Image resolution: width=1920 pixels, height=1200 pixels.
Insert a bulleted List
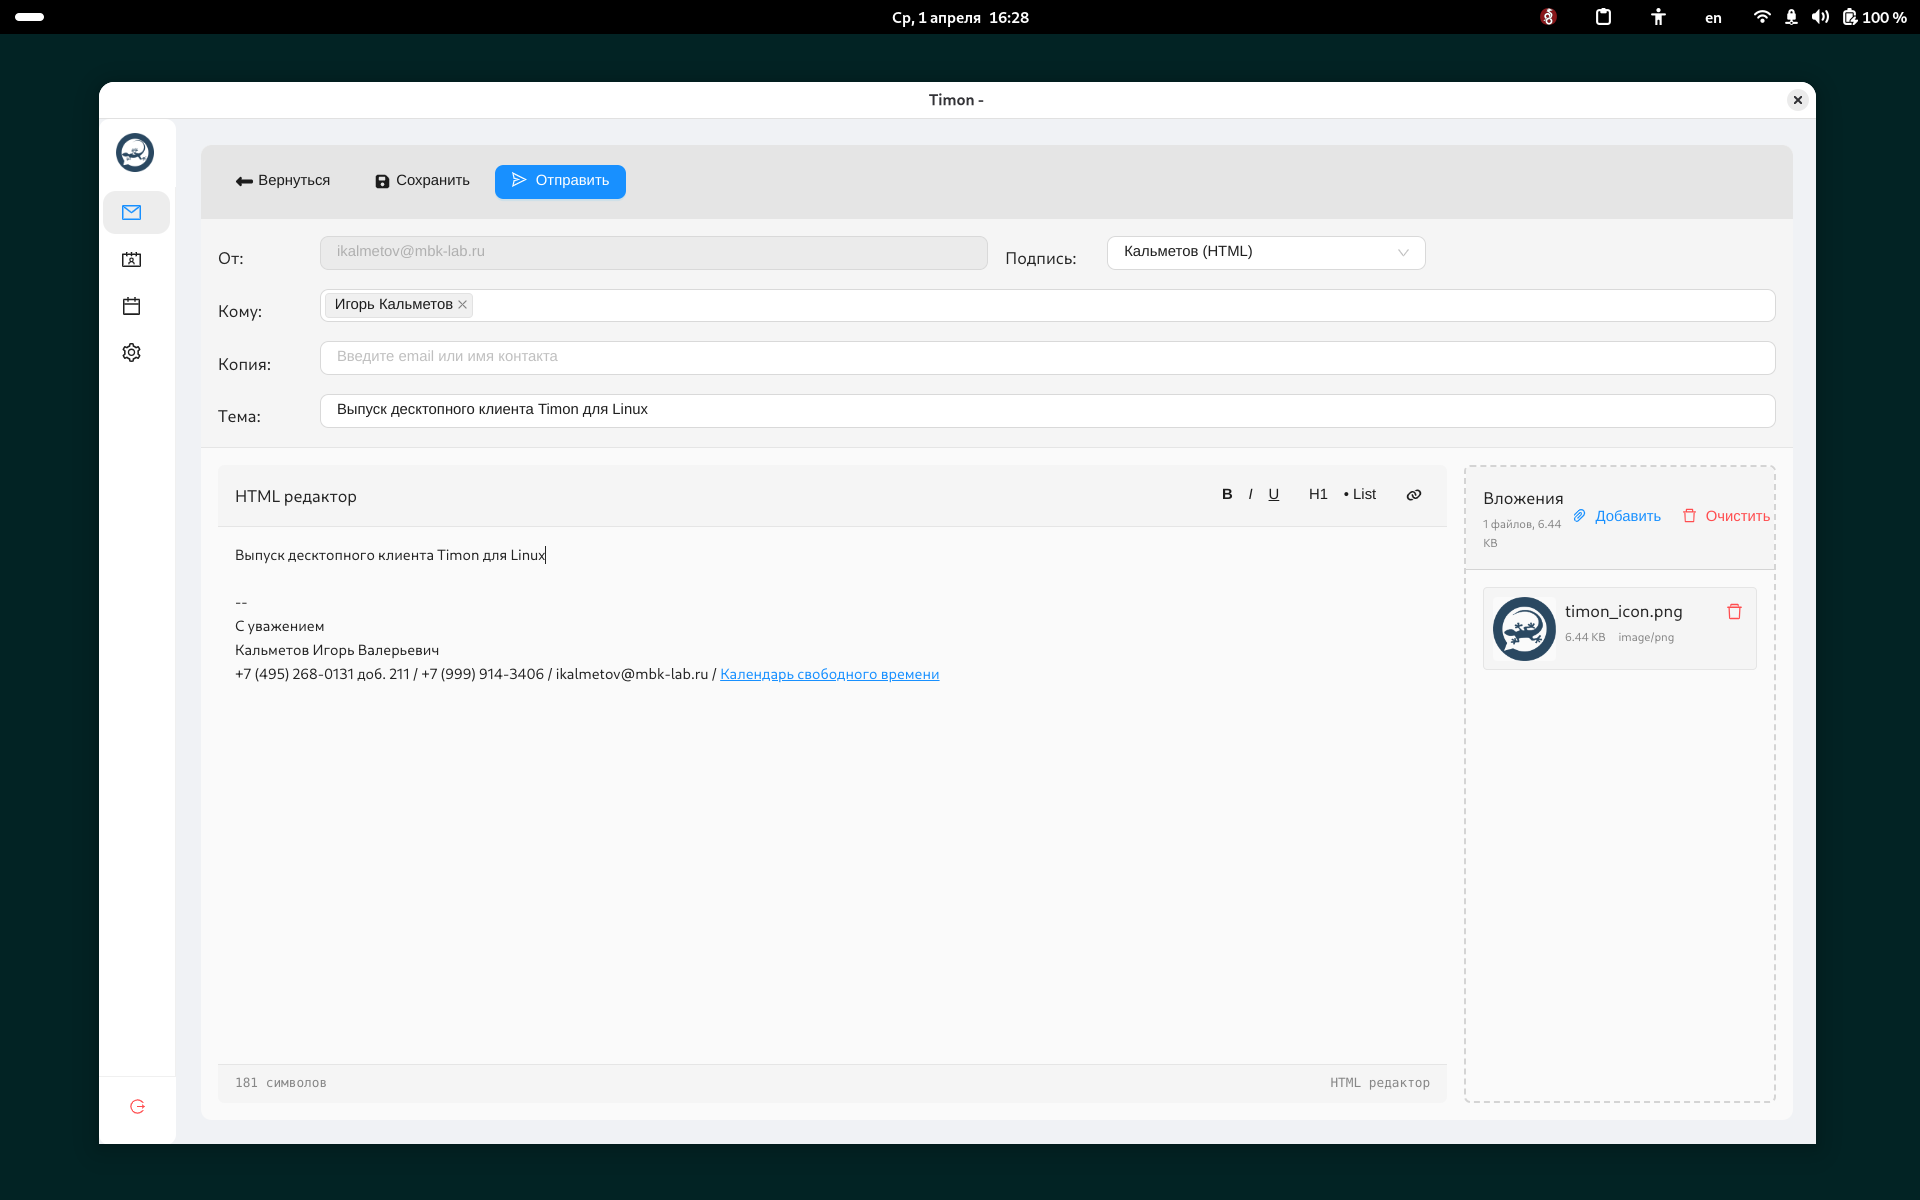click(1360, 495)
